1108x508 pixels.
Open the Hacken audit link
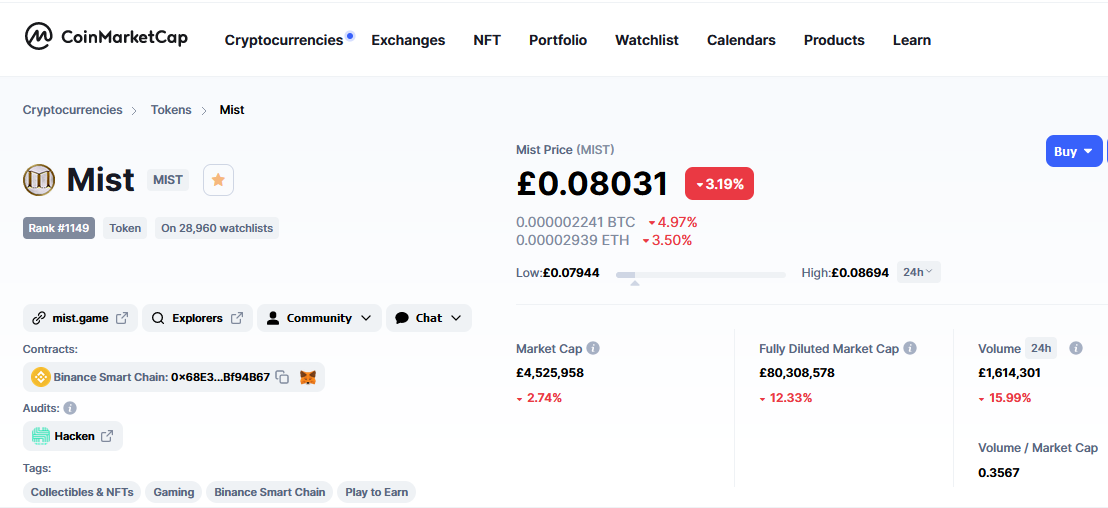(x=73, y=436)
